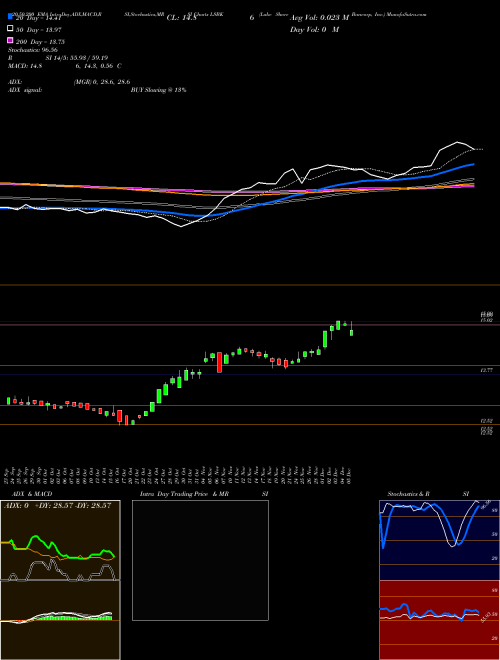This screenshot has height=660, width=500.
Task: Click the 'Day Vol: 0 M' label
Action: click(314, 29)
